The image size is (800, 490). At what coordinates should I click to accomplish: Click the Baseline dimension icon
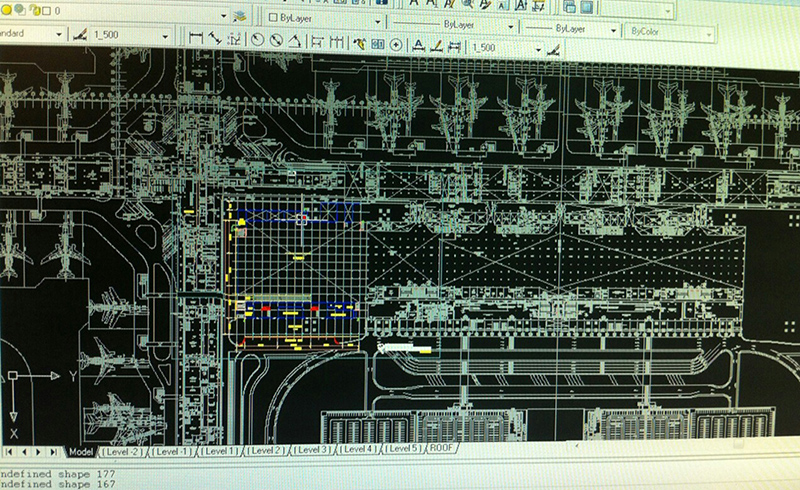click(x=317, y=42)
